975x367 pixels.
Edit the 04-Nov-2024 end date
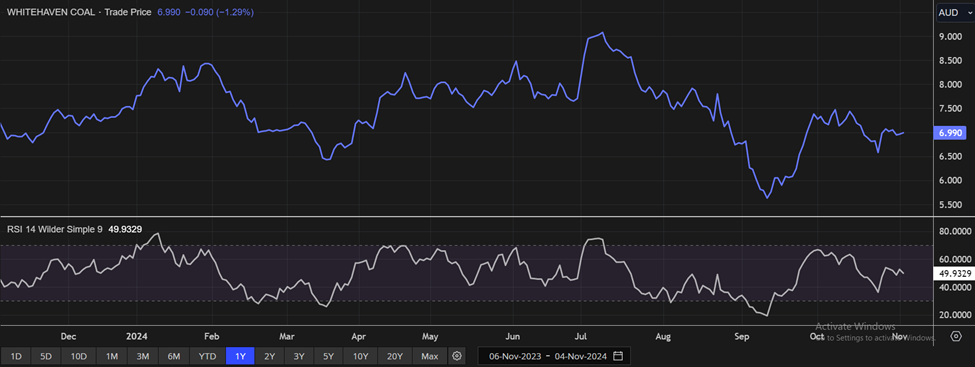(580, 356)
